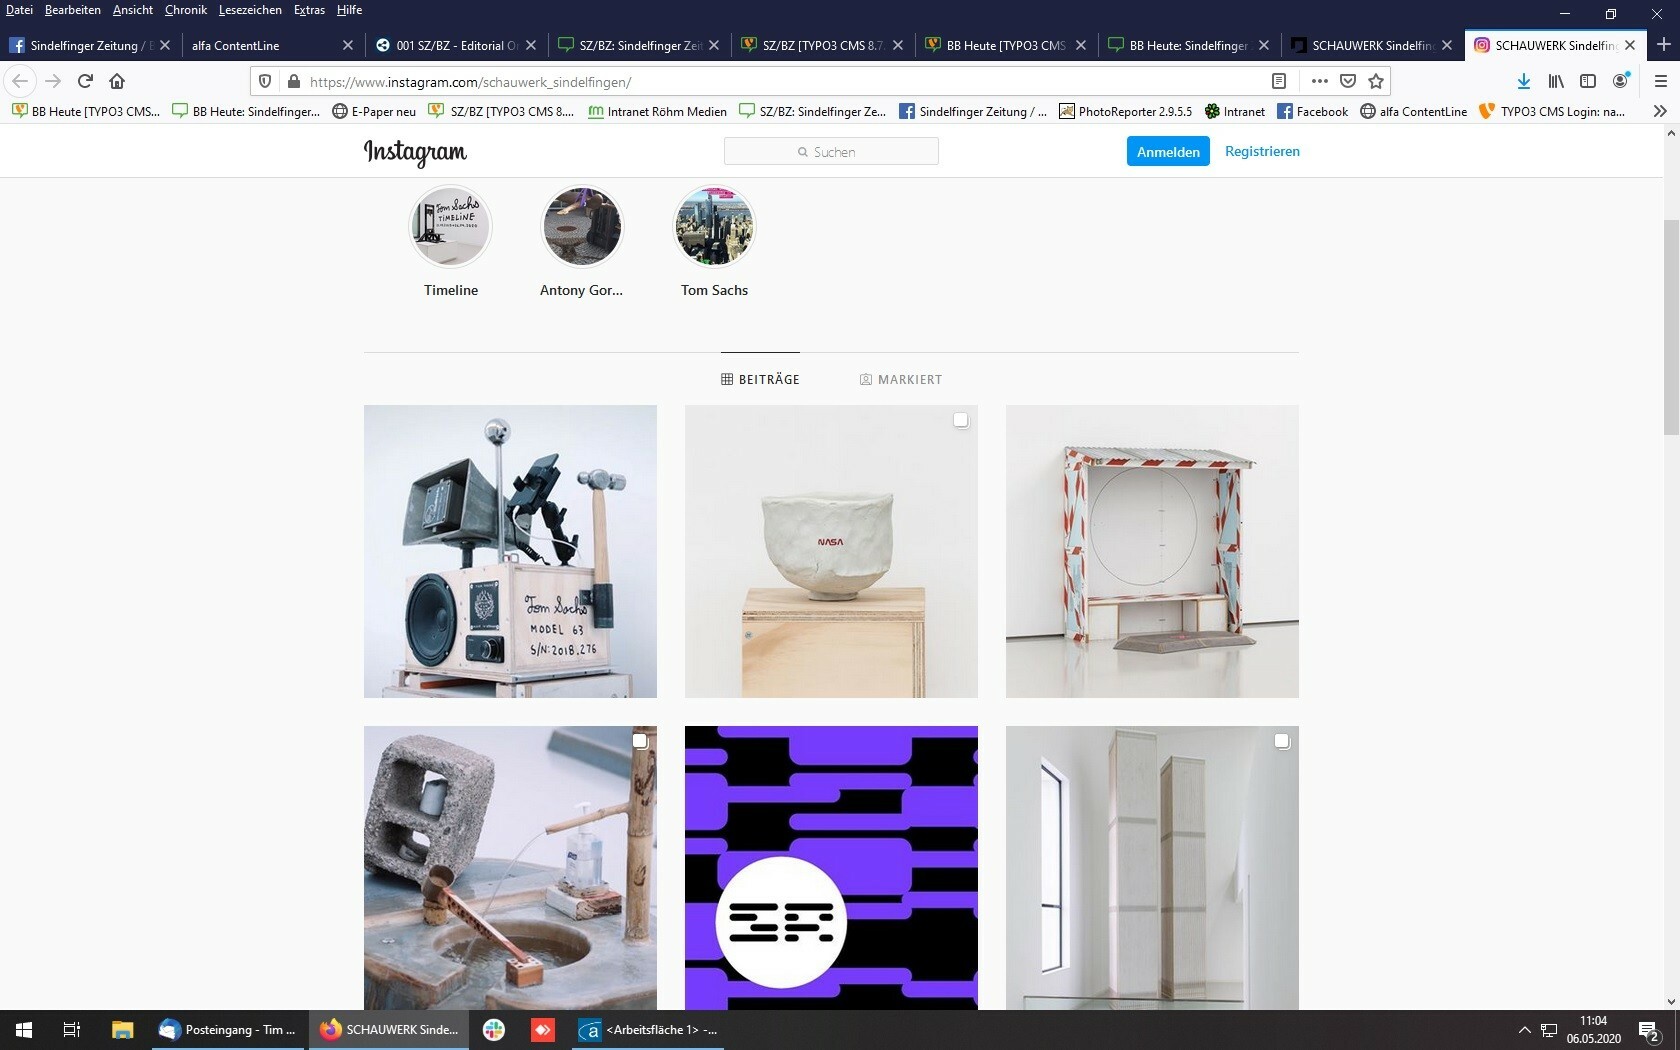Open the NASA bowl post
This screenshot has height=1050, width=1680.
[831, 551]
